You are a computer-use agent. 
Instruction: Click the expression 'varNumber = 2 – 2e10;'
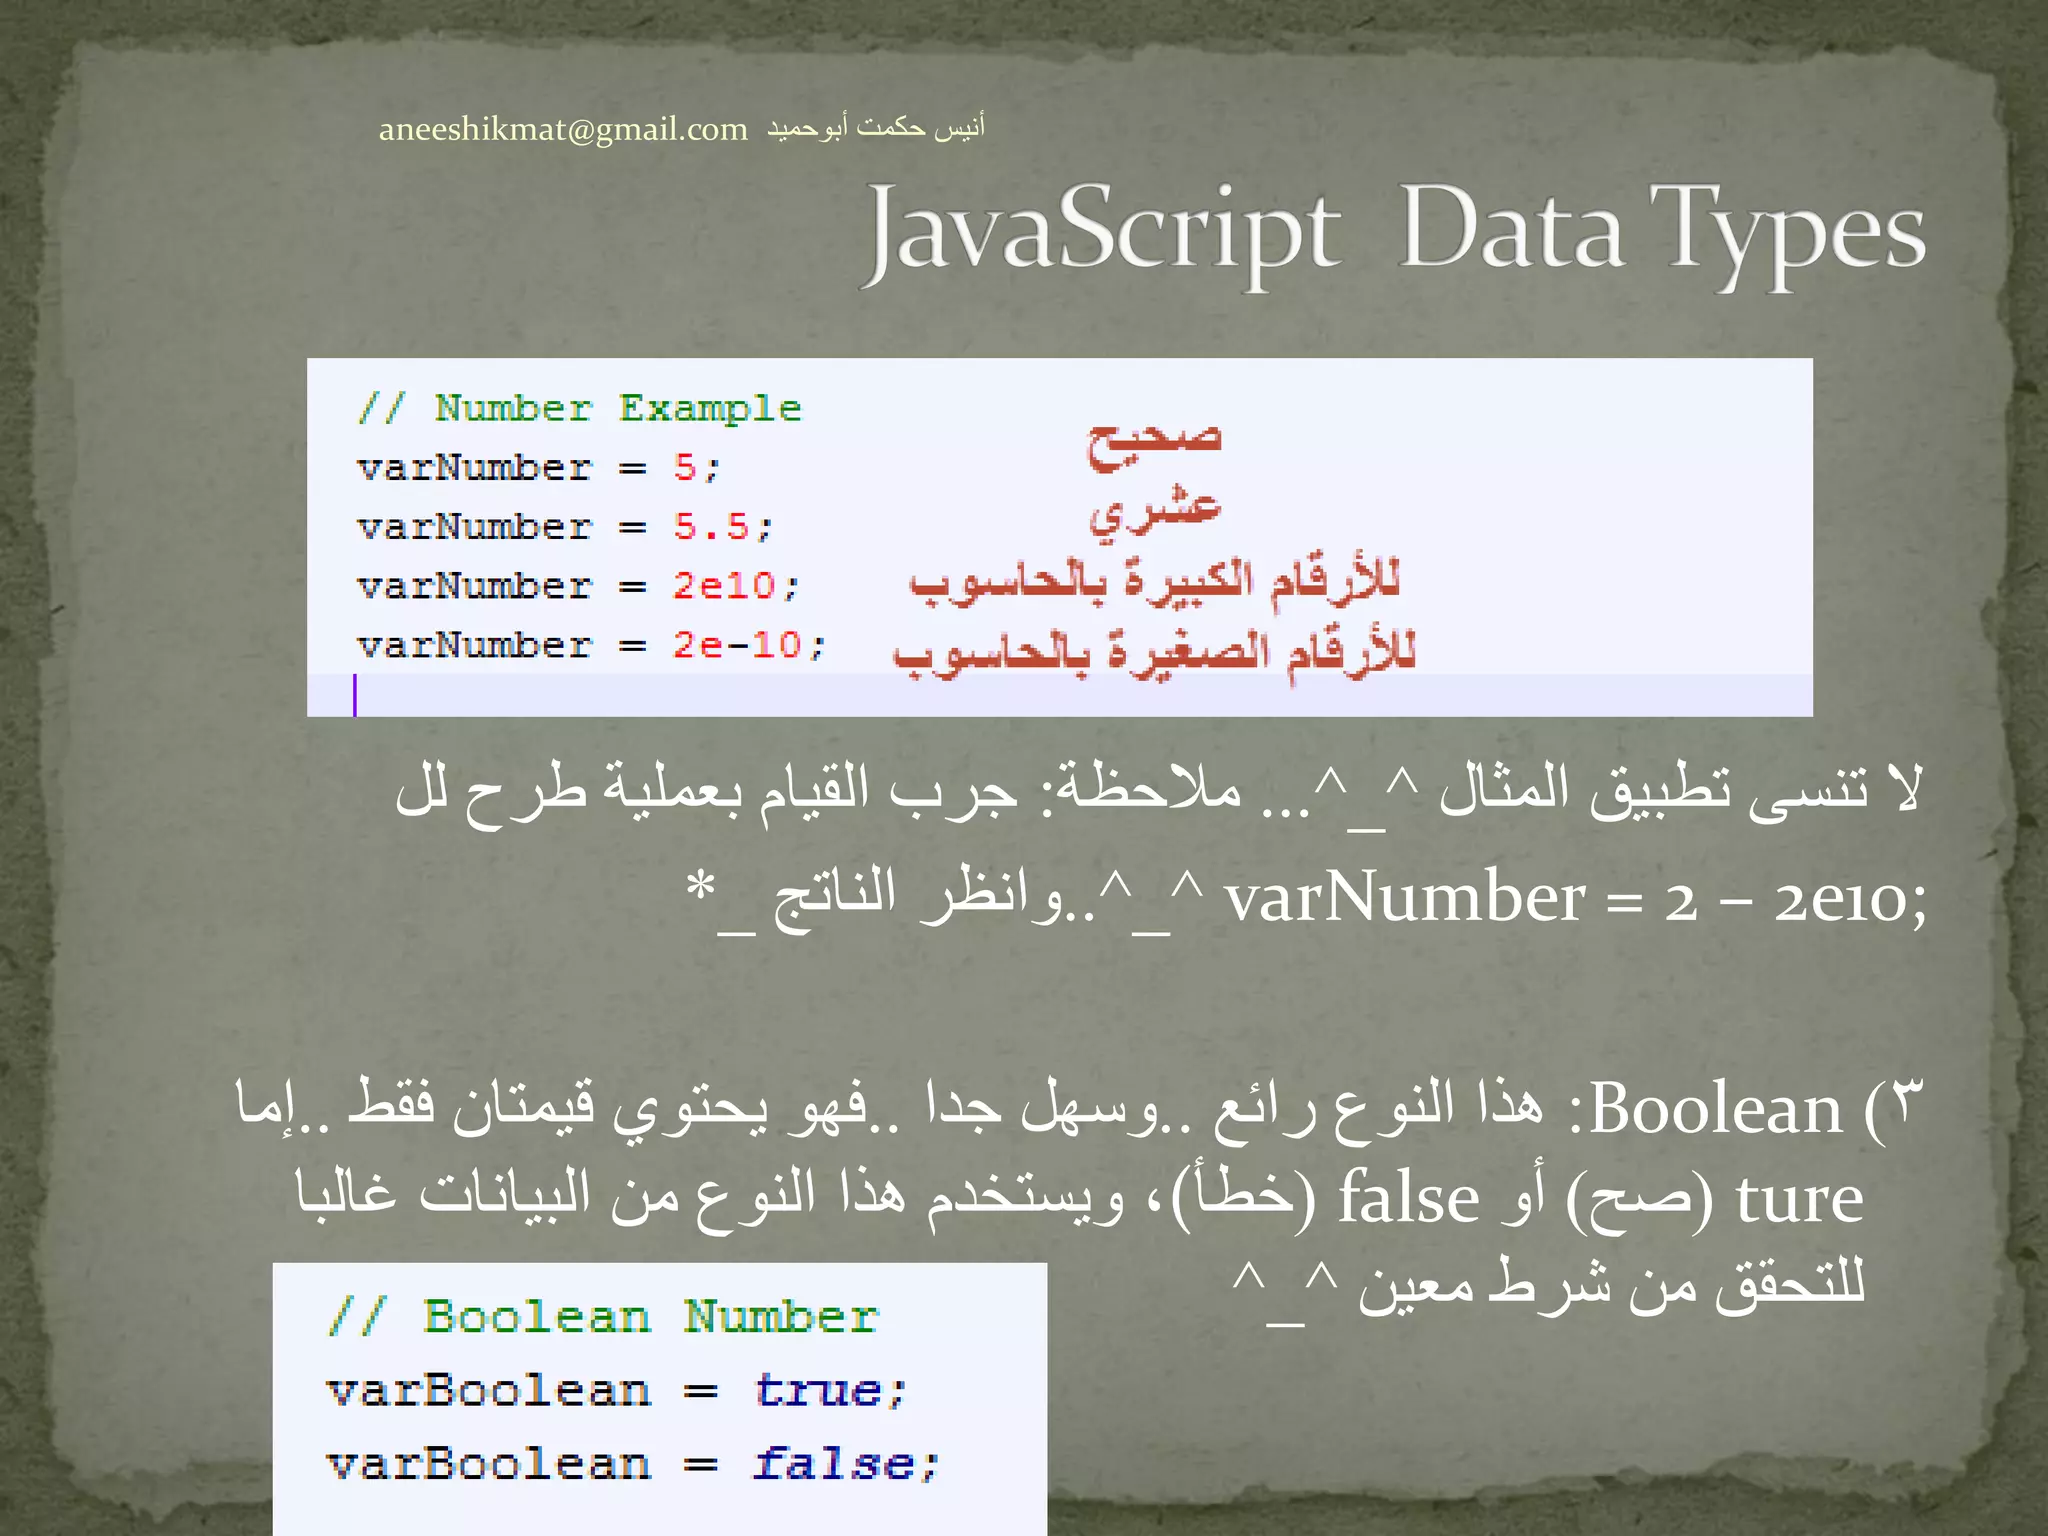click(1575, 898)
